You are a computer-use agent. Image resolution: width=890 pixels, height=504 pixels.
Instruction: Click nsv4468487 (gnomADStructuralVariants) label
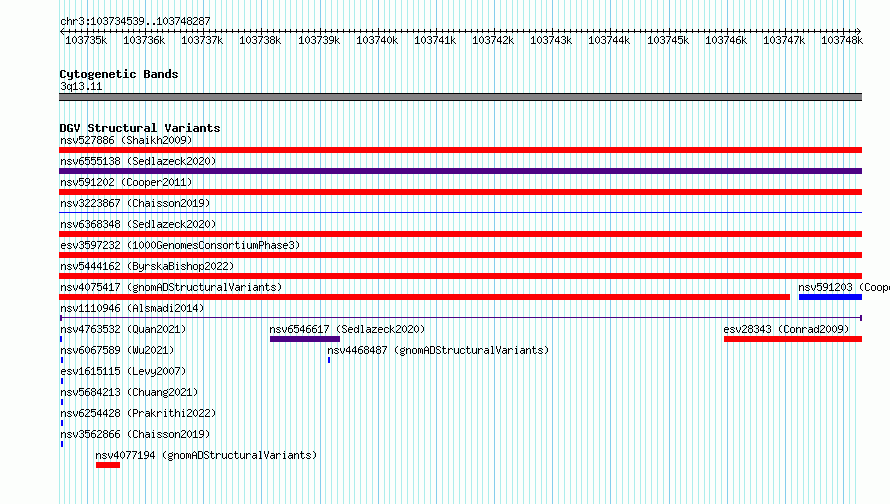point(438,350)
